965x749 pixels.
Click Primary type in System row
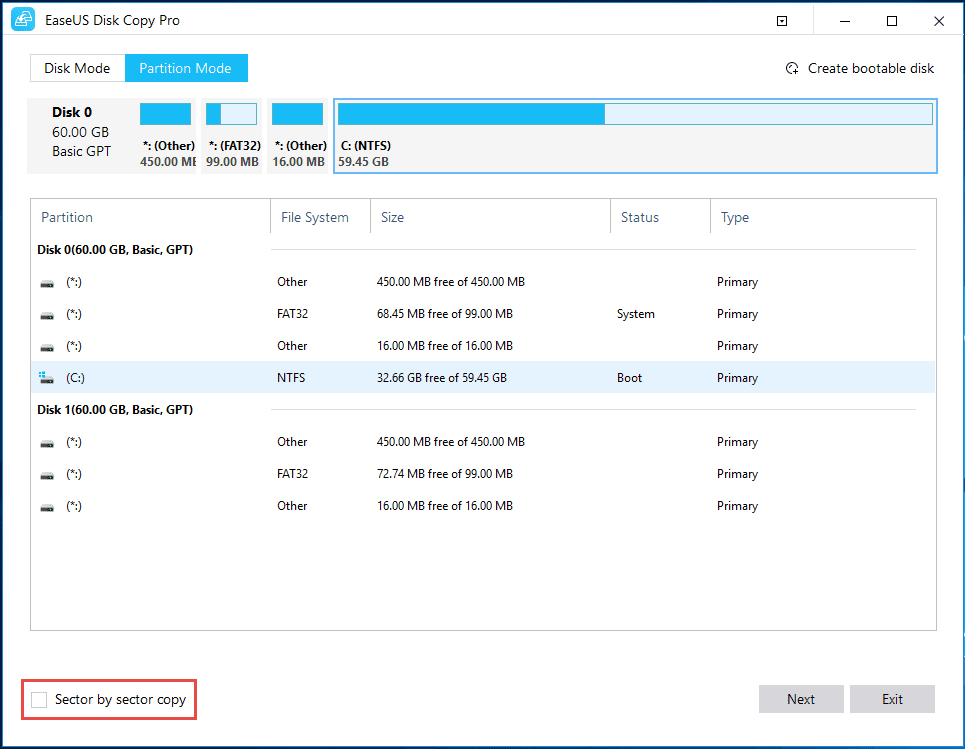pyautogui.click(x=737, y=314)
